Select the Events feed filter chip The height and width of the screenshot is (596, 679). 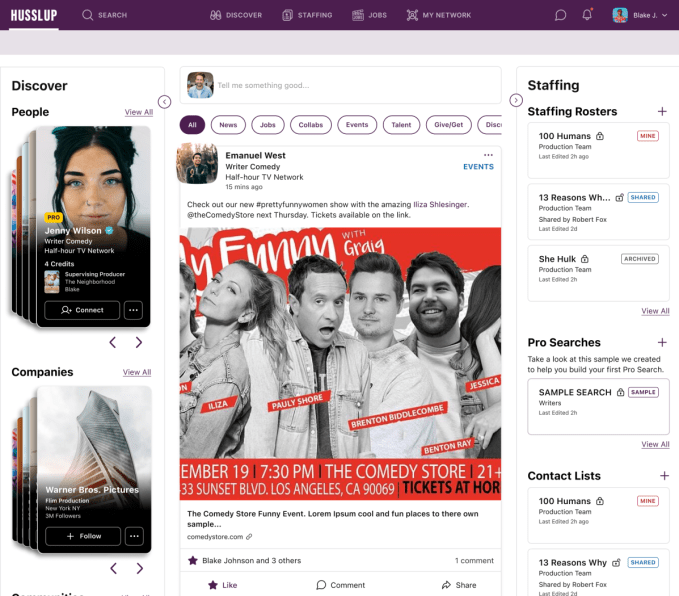click(357, 125)
